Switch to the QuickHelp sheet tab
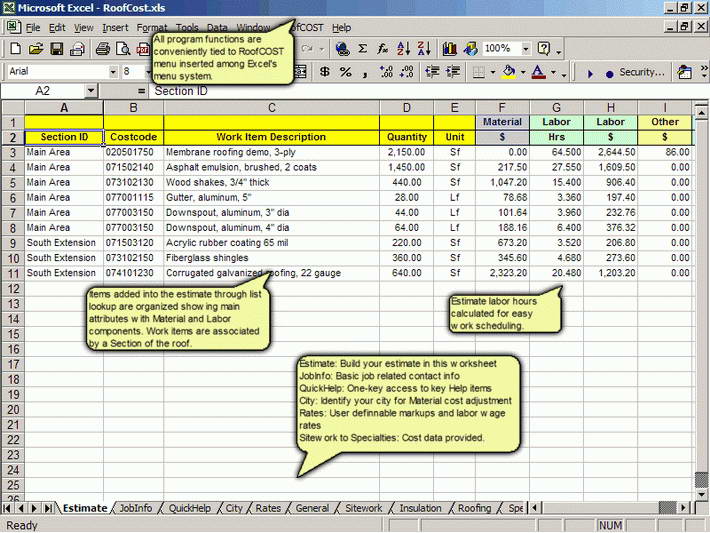Image resolution: width=710 pixels, height=533 pixels. tap(190, 508)
